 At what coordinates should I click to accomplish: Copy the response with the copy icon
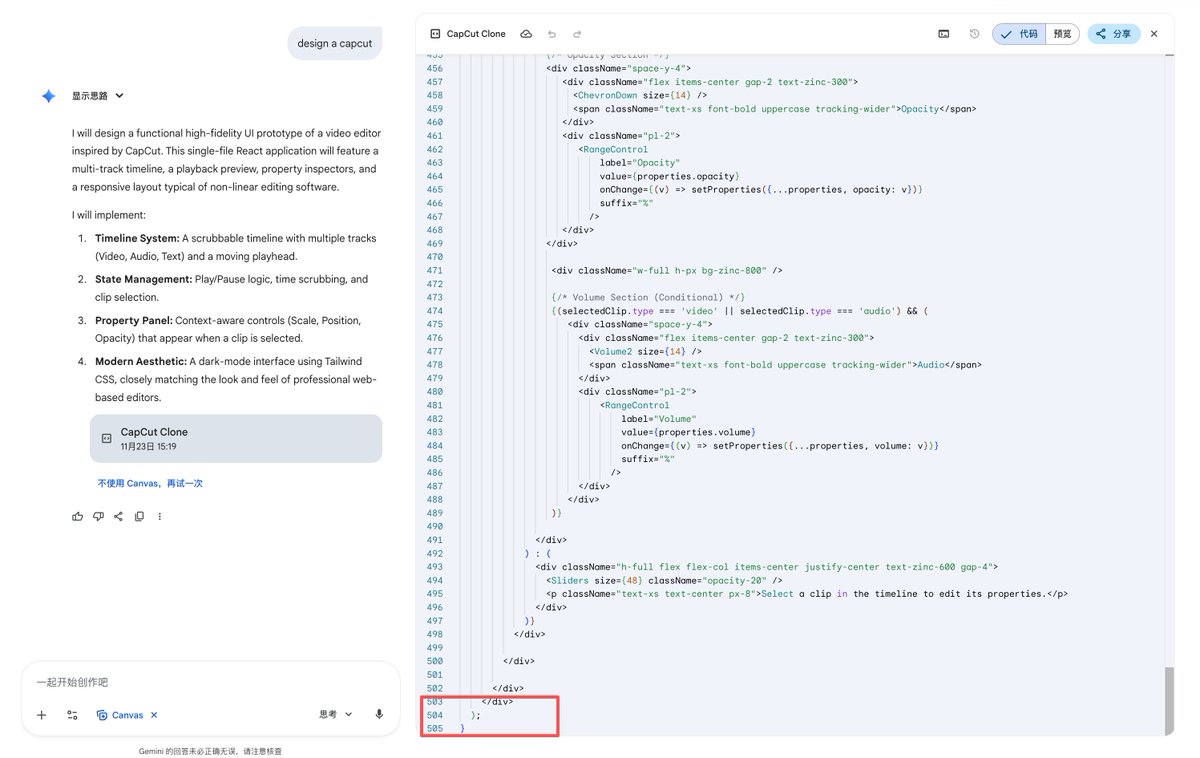139,516
